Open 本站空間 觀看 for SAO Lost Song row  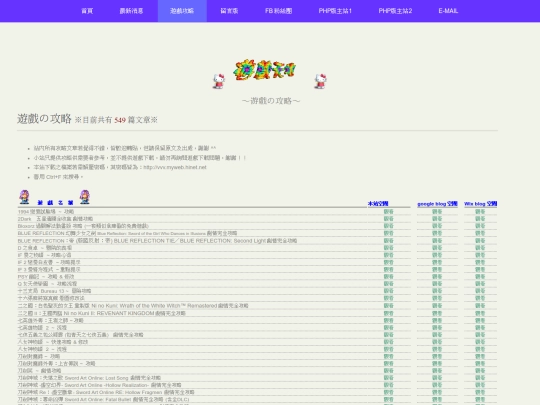(388, 378)
